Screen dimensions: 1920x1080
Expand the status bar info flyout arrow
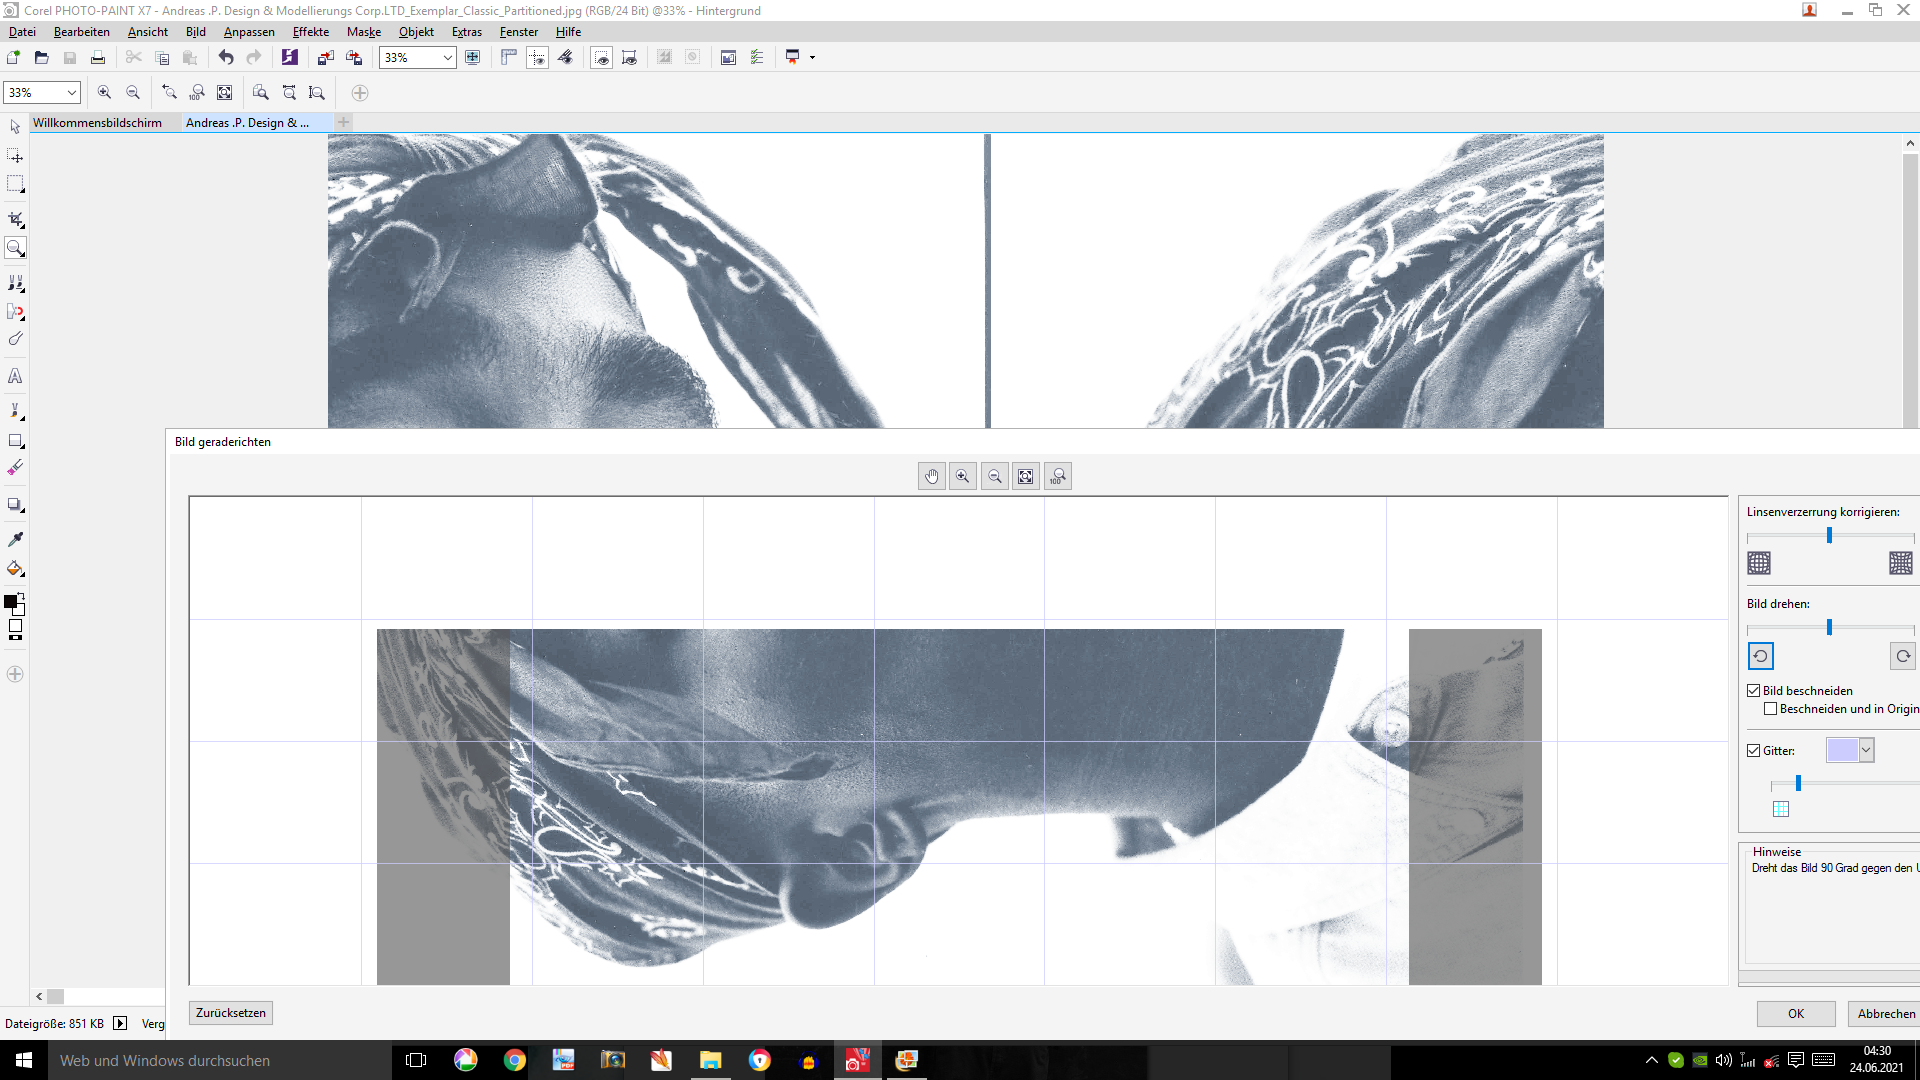click(120, 1023)
